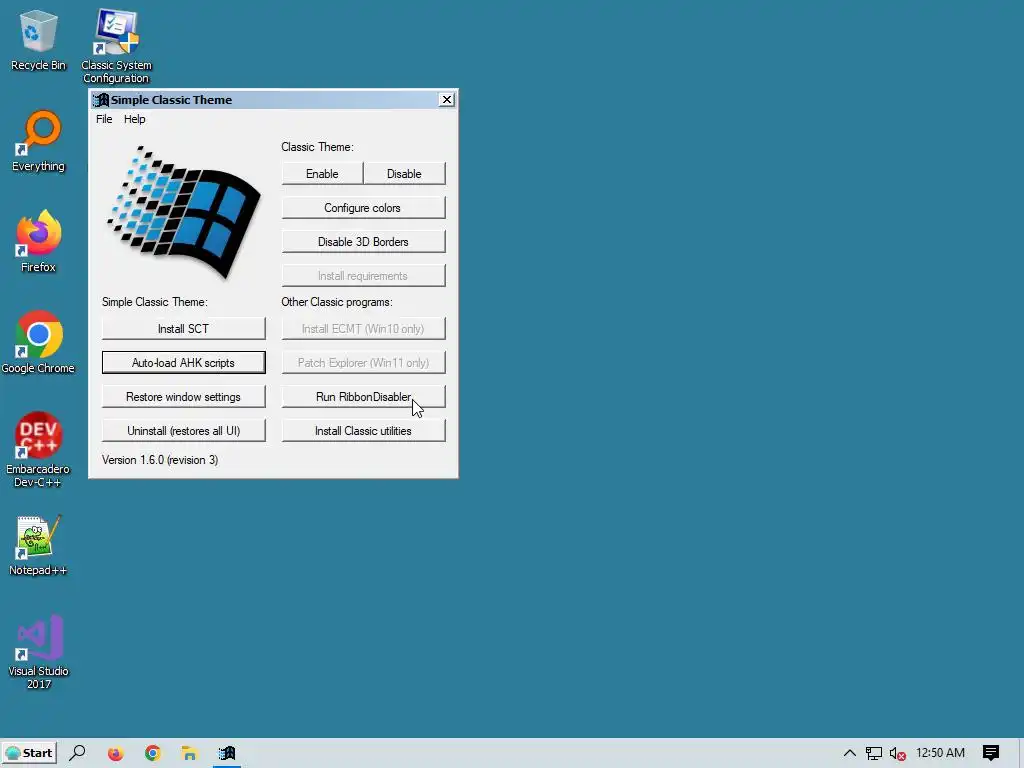Enable the Classic Theme

click(x=322, y=174)
